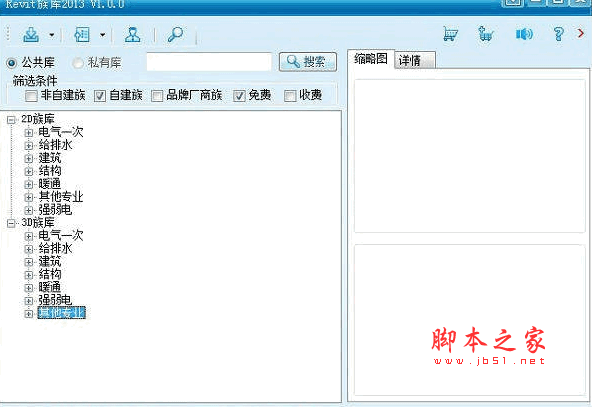Expand 结构 under 2D族库
The height and width of the screenshot is (407, 592).
click(x=29, y=172)
